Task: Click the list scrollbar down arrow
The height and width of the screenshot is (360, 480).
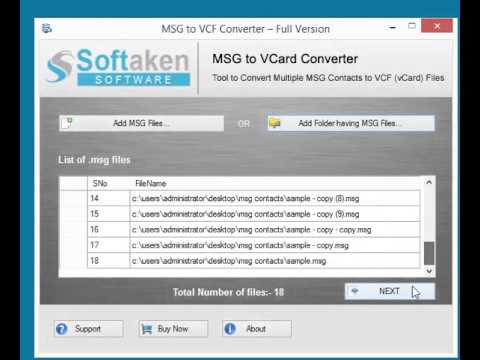Action: [429, 271]
